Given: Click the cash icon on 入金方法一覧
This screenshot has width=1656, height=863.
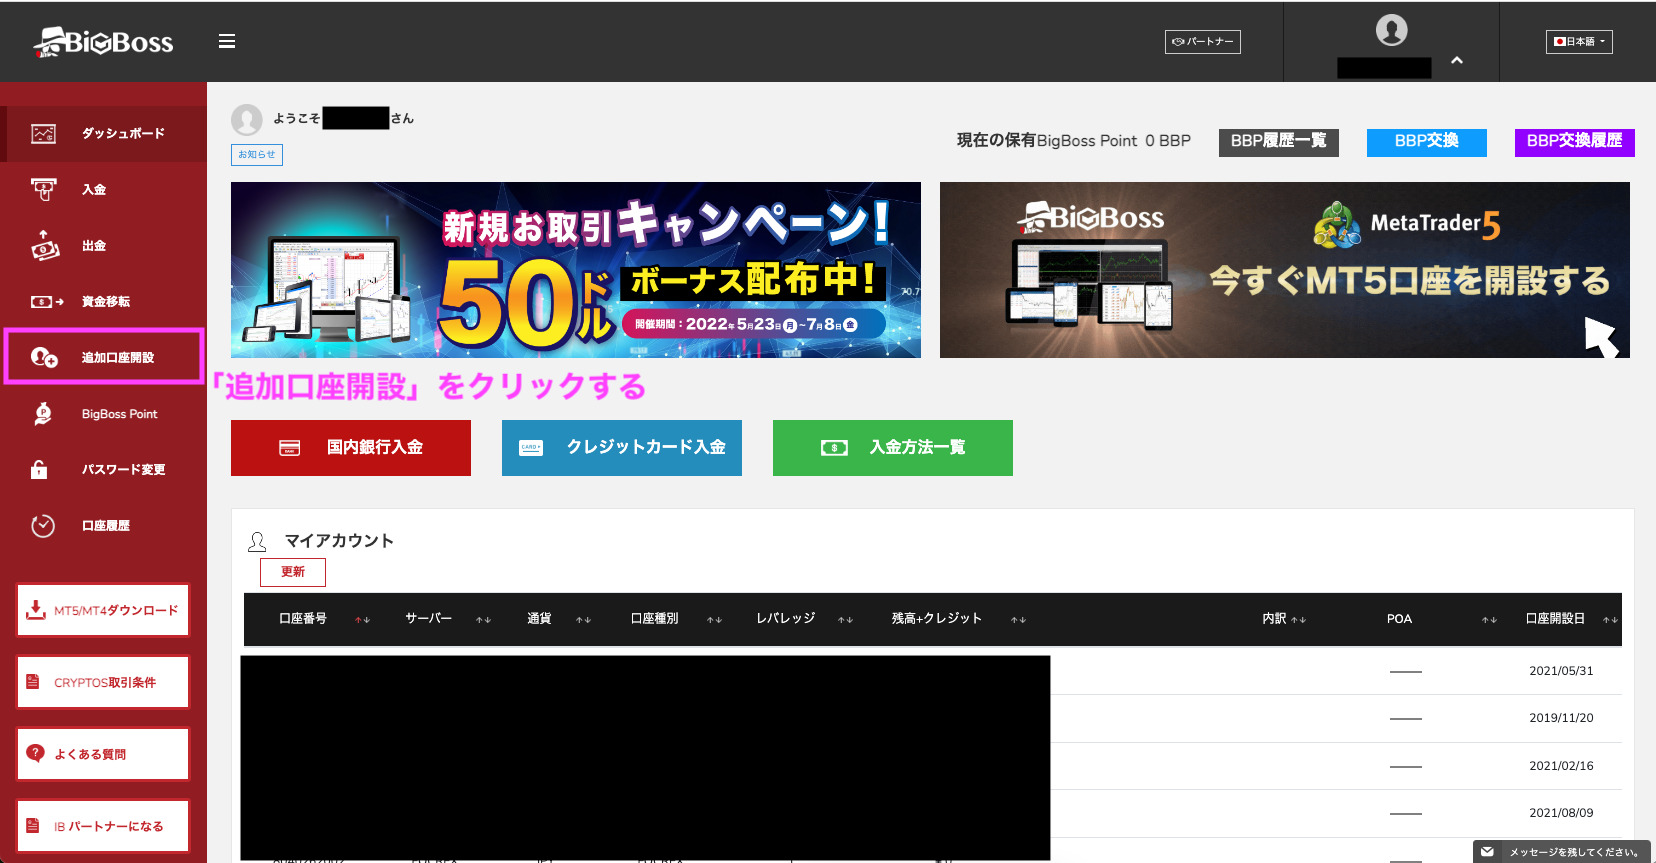Looking at the screenshot, I should point(834,448).
